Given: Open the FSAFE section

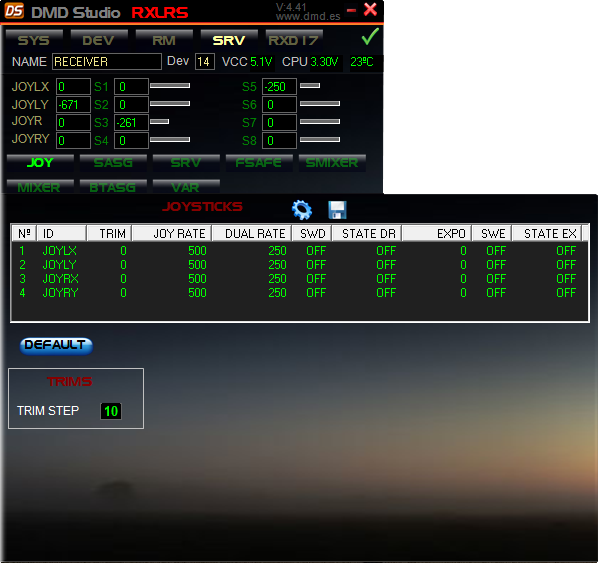Looking at the screenshot, I should point(259,162).
